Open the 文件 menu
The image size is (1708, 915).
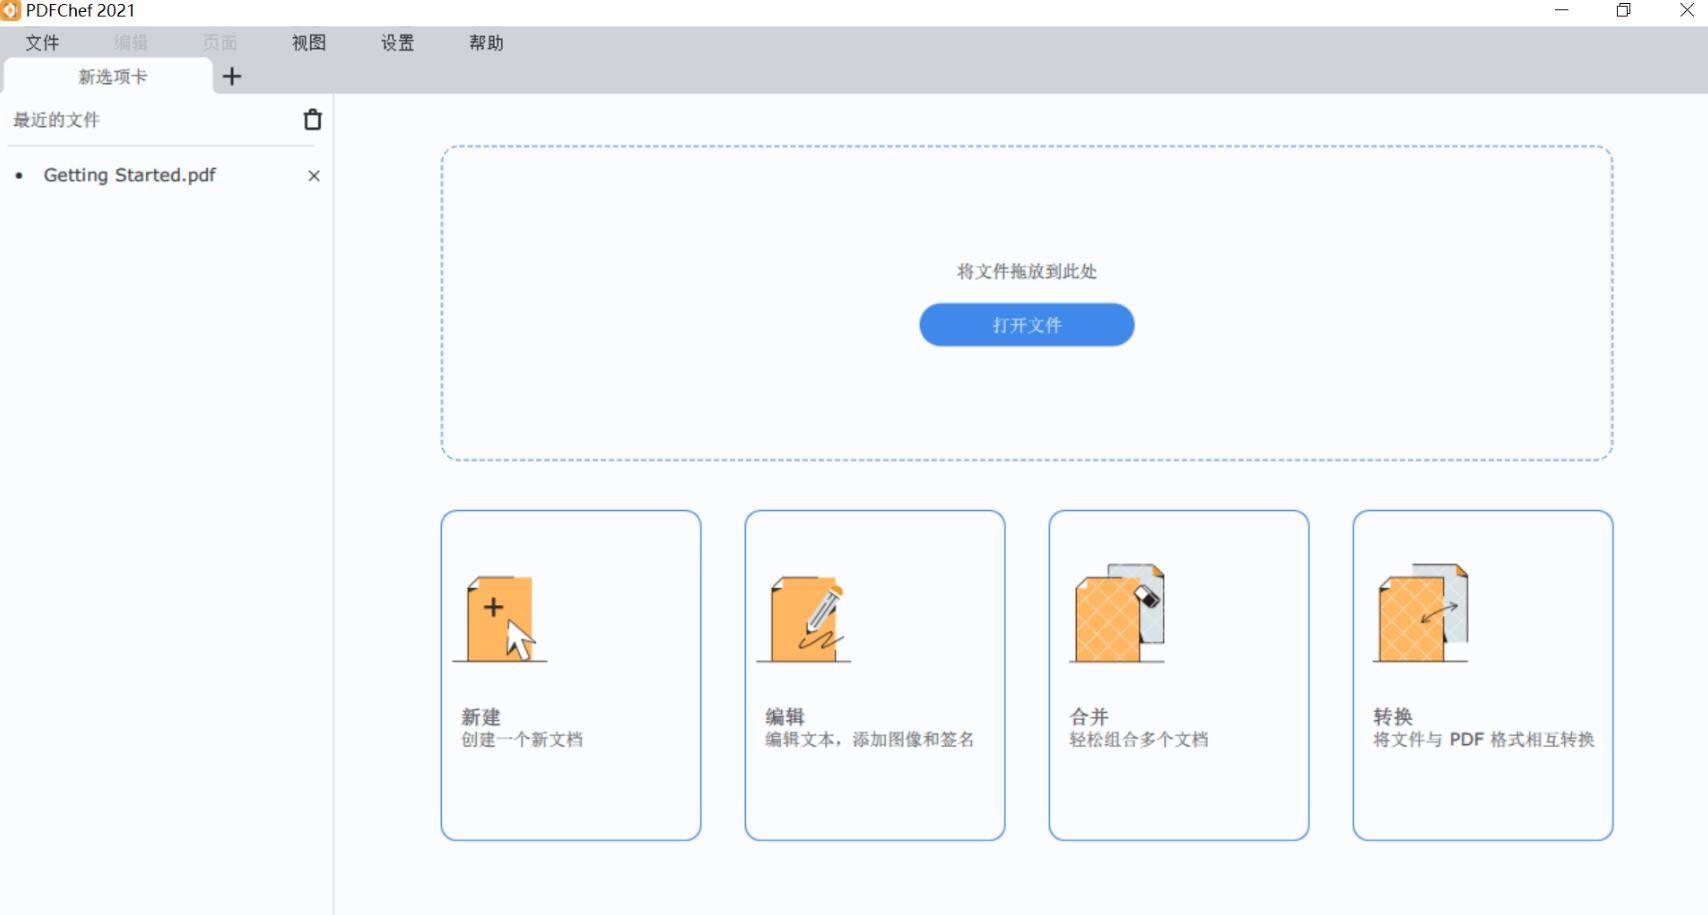pos(42,43)
